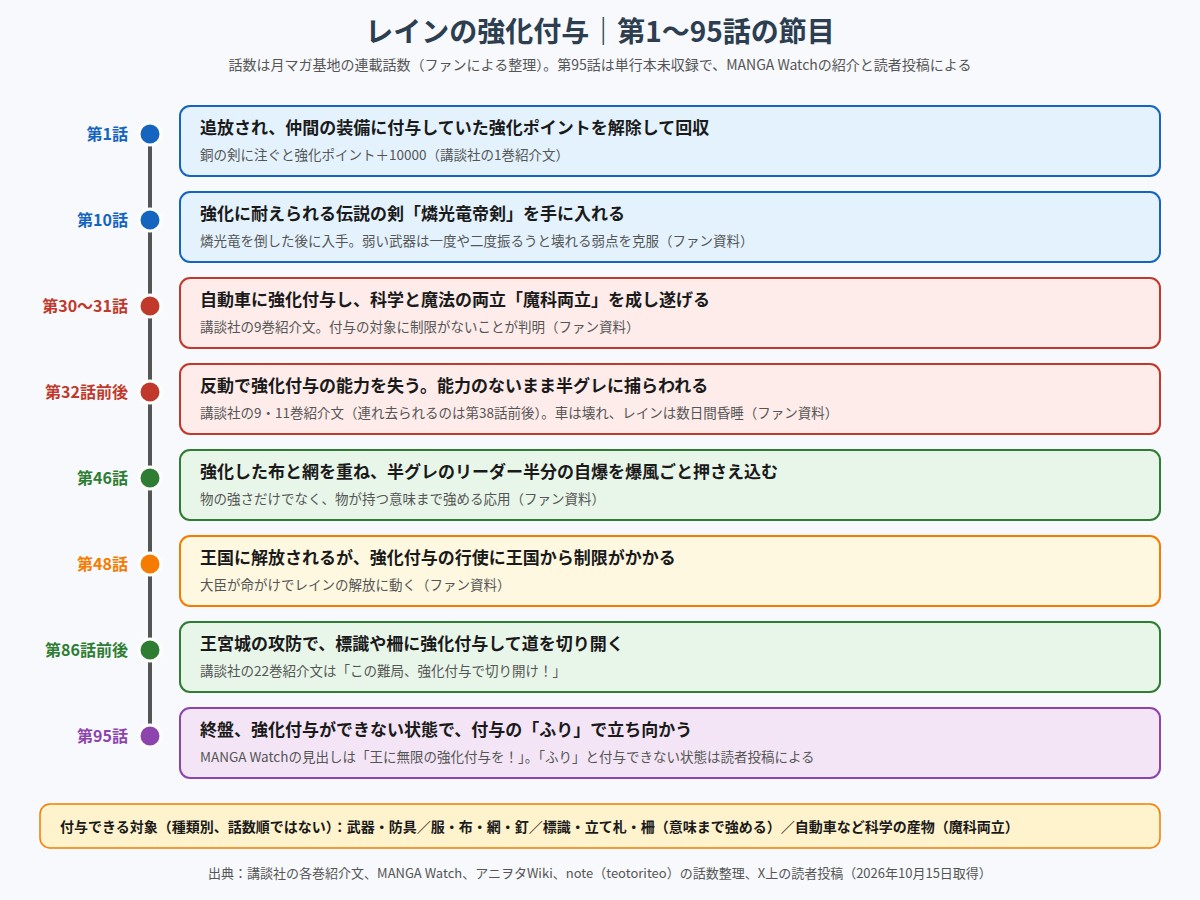
Task: Click the heading starting "強化した布と網を重ね"
Action: [x=489, y=472]
